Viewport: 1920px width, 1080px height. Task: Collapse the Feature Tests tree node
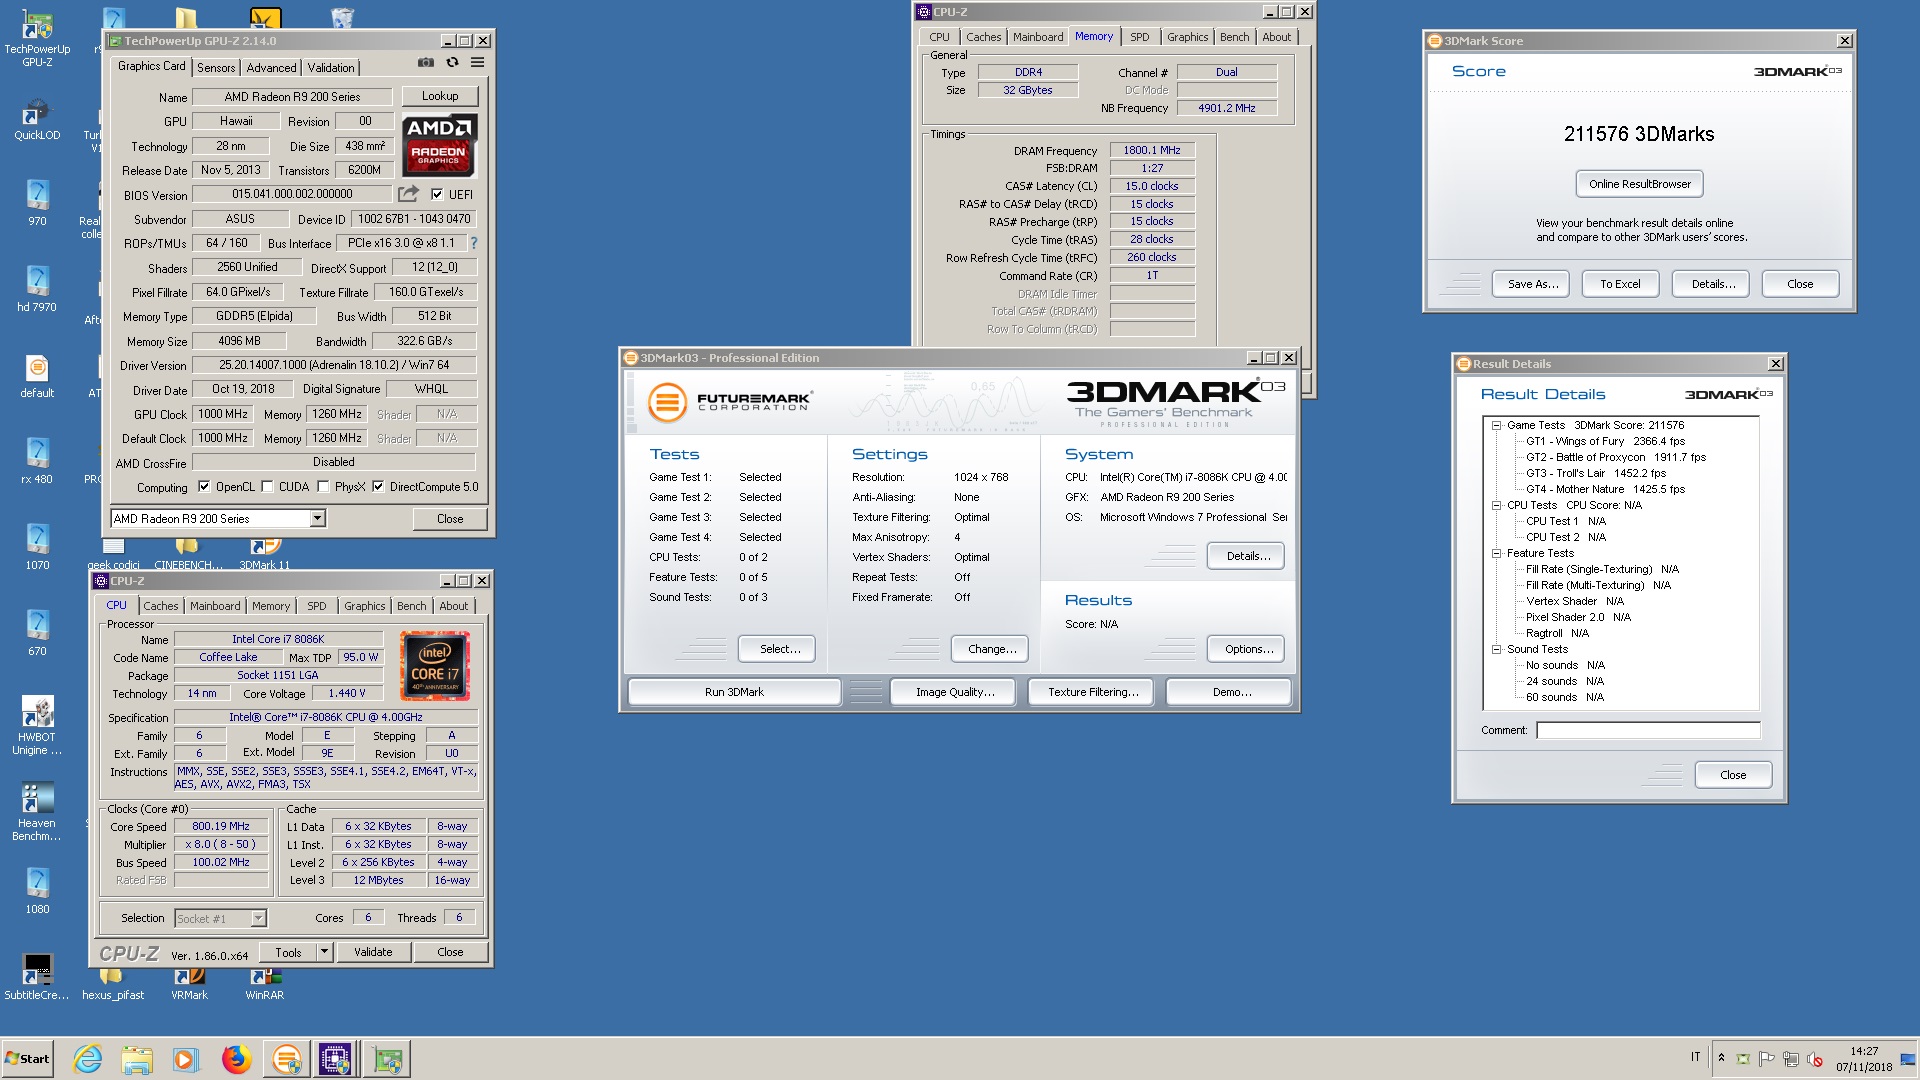(1497, 553)
